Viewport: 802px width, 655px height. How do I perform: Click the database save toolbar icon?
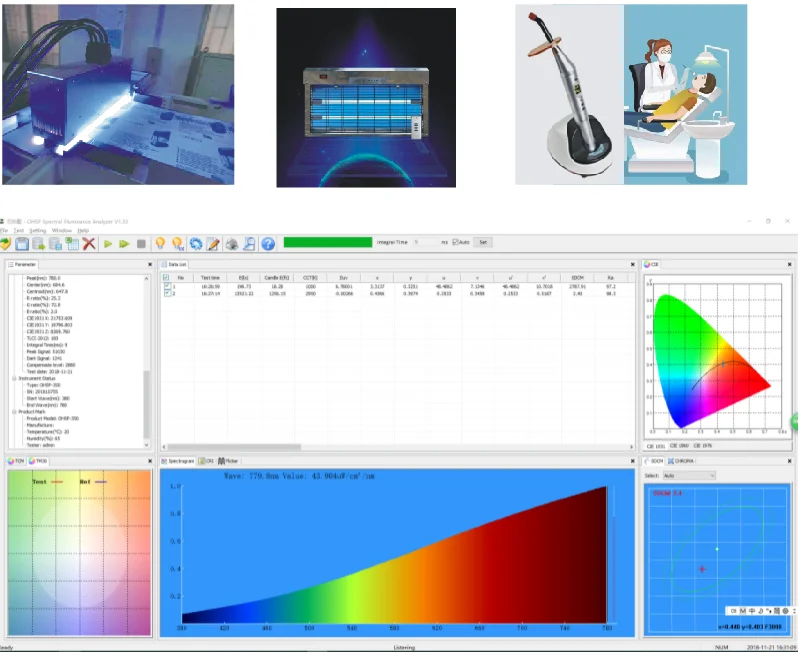(x=56, y=244)
